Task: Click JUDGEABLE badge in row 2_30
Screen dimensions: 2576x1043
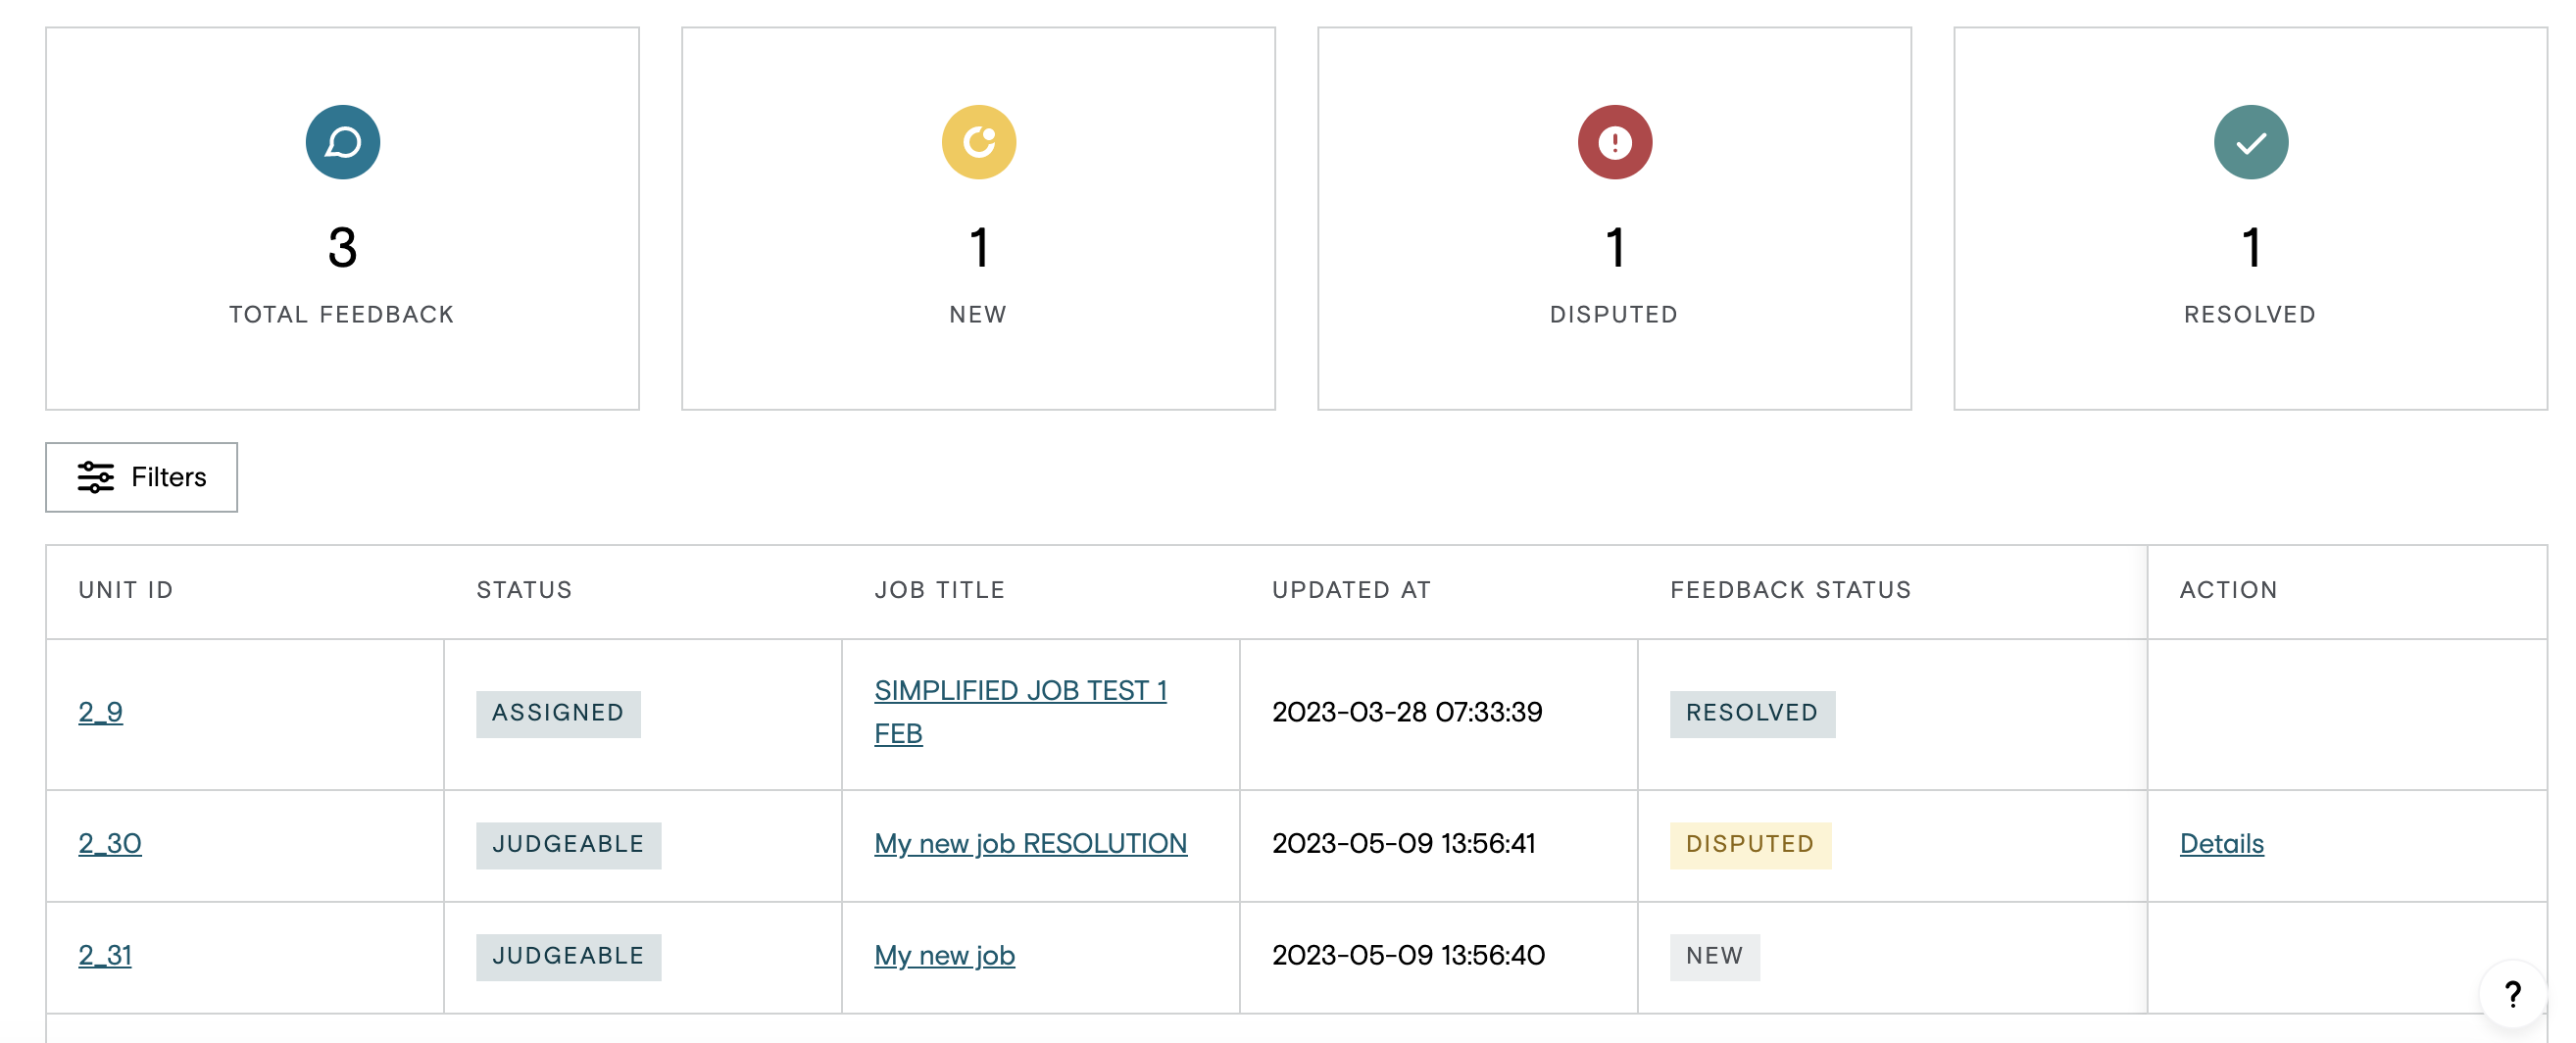Action: (568, 844)
